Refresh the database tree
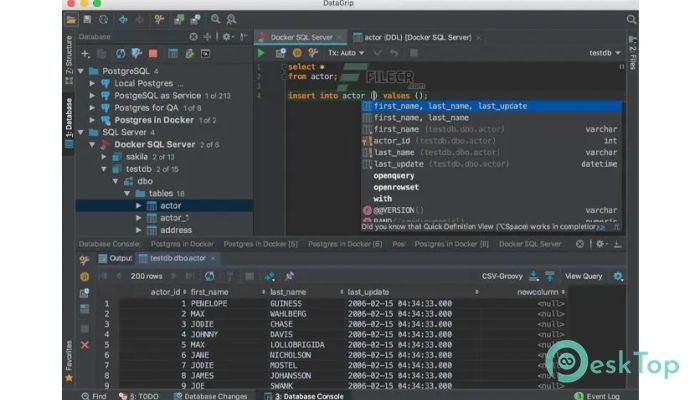Viewport: 700px width, 400px height. coord(121,54)
